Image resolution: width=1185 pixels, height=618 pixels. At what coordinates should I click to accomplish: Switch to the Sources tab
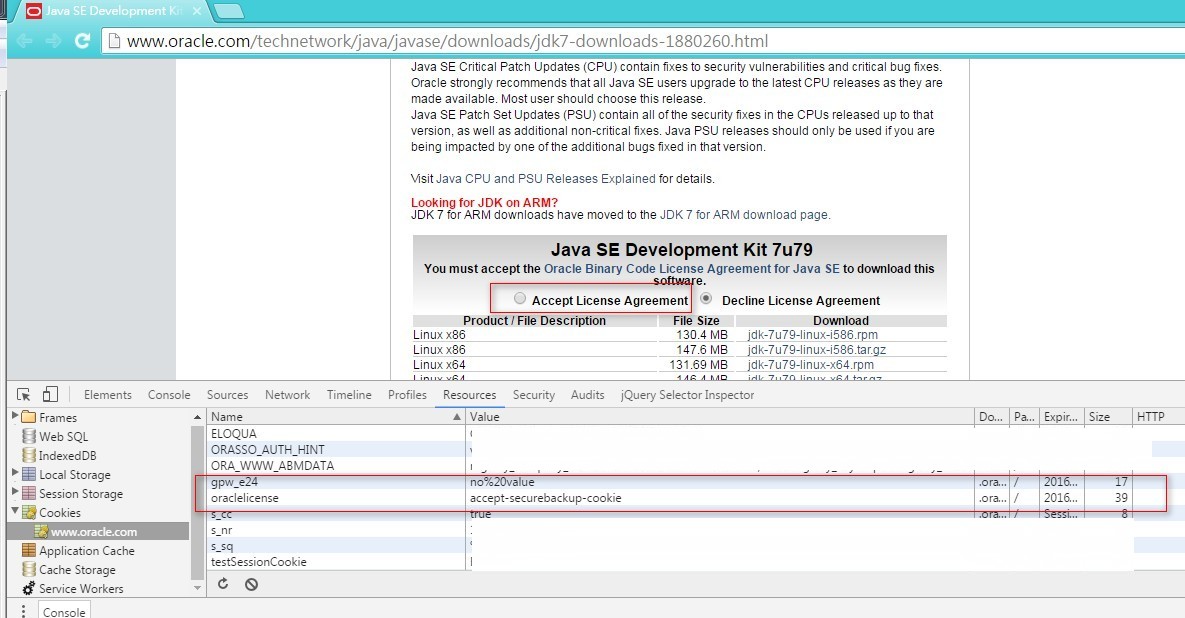click(x=227, y=394)
